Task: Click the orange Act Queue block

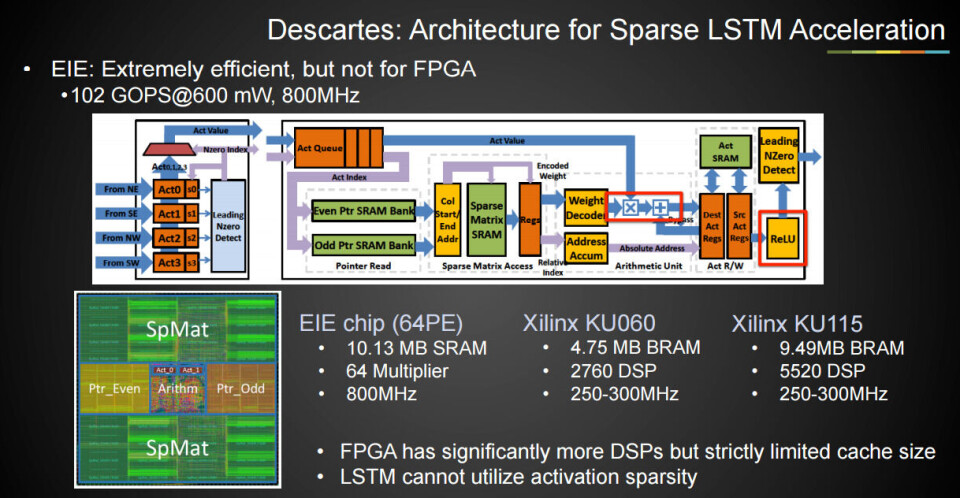Action: coord(339,148)
